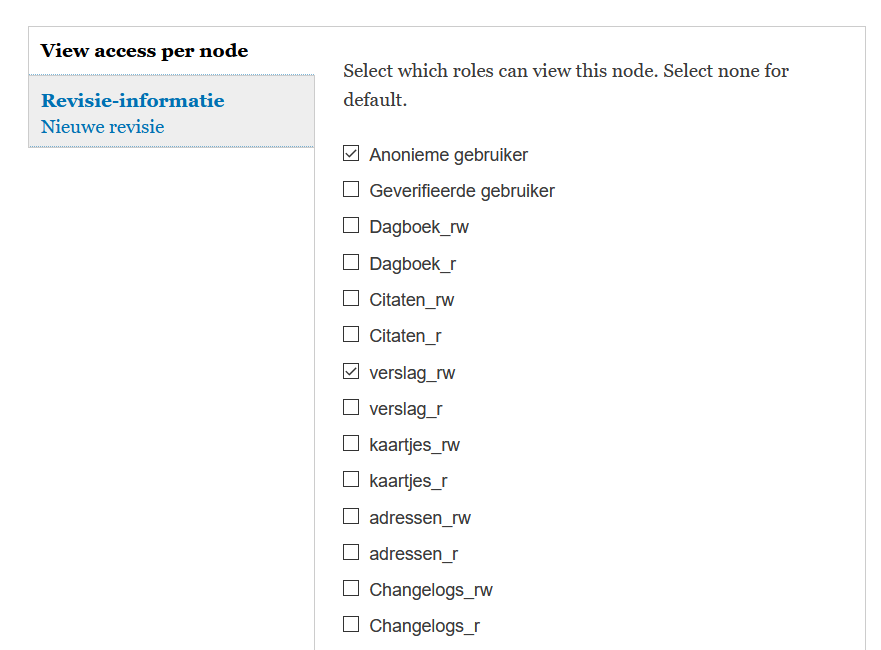This screenshot has width=881, height=650.
Task: Check the kaartjes_rw role box
Action: (351, 444)
